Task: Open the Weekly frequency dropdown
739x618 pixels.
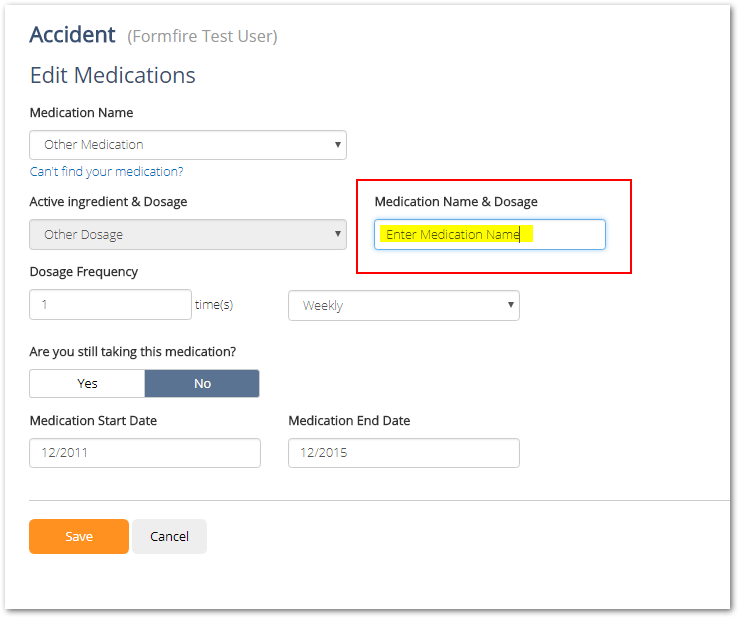Action: pyautogui.click(x=404, y=305)
